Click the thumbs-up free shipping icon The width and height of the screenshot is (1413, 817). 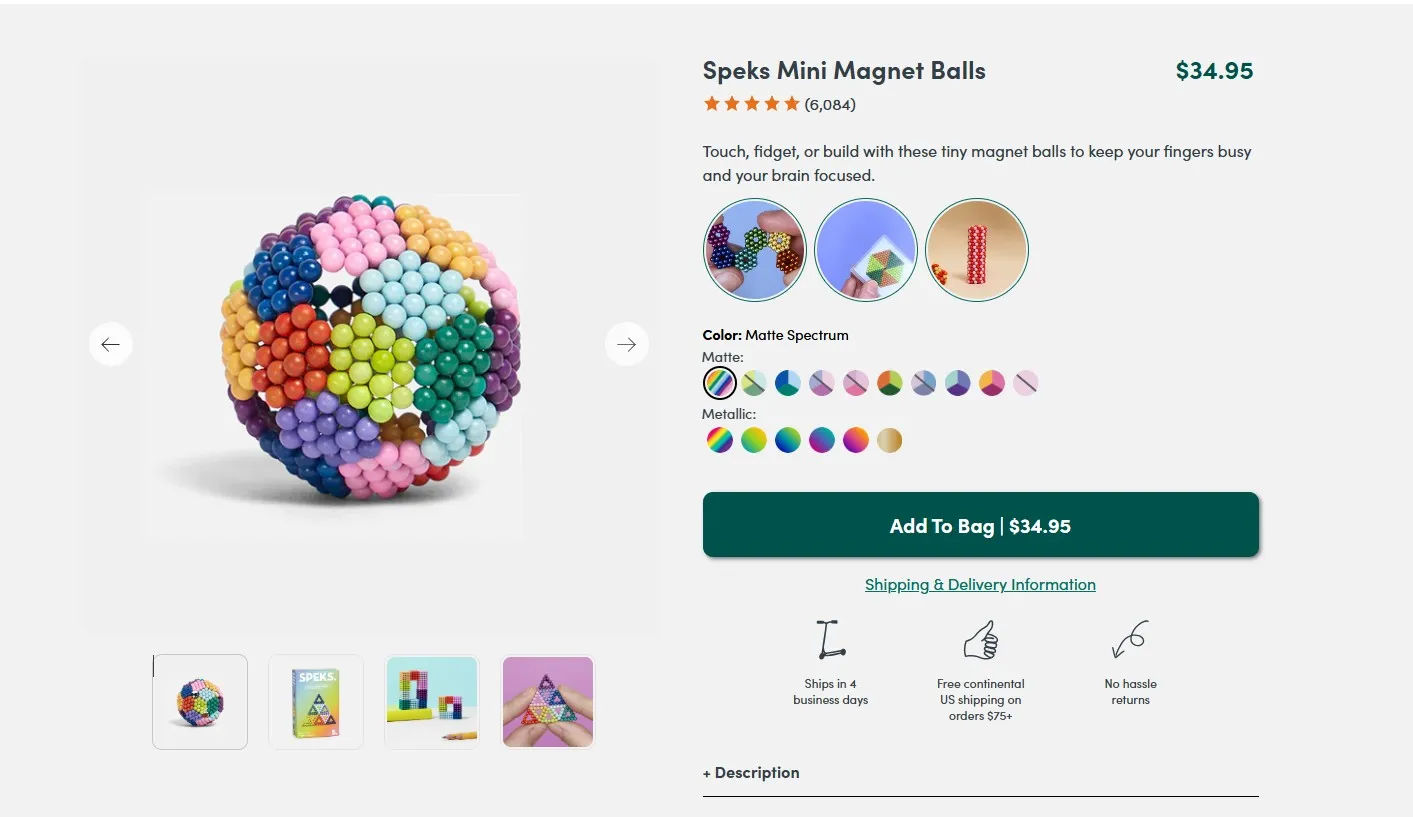pyautogui.click(x=981, y=637)
